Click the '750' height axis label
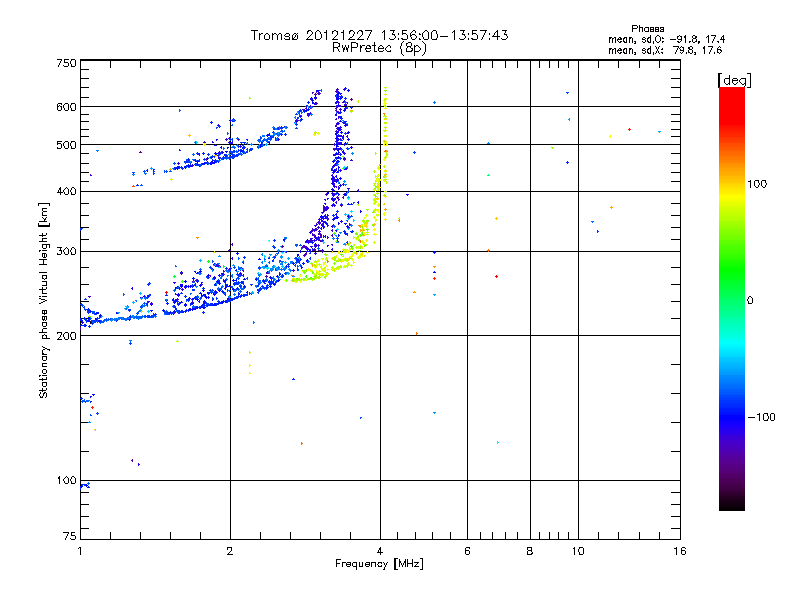This screenshot has width=800, height=600. [x=66, y=63]
